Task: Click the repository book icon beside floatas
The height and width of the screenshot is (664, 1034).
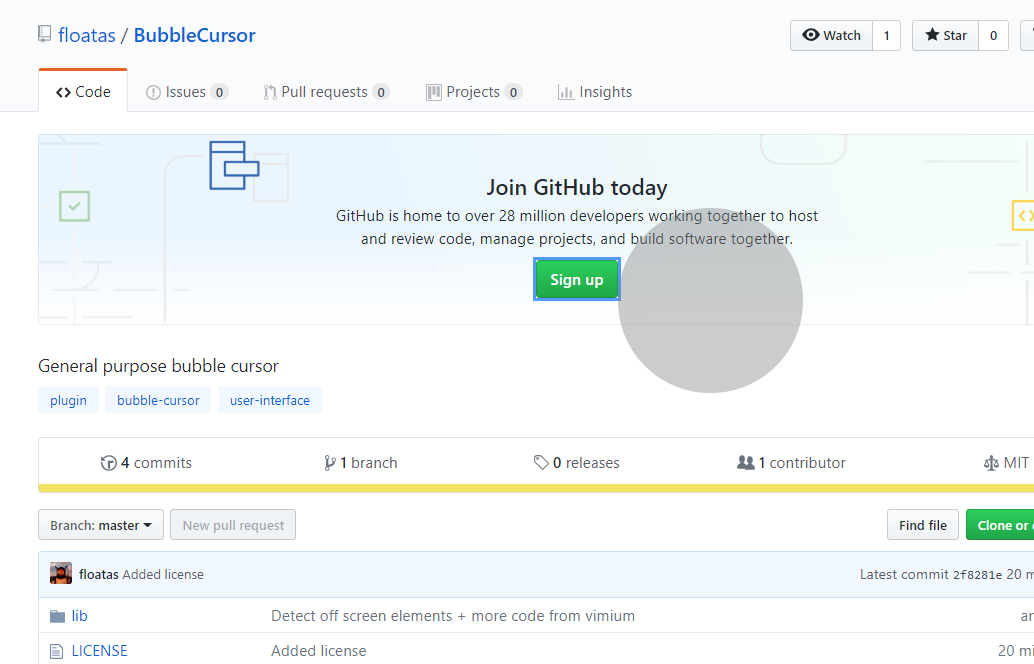Action: pos(44,34)
